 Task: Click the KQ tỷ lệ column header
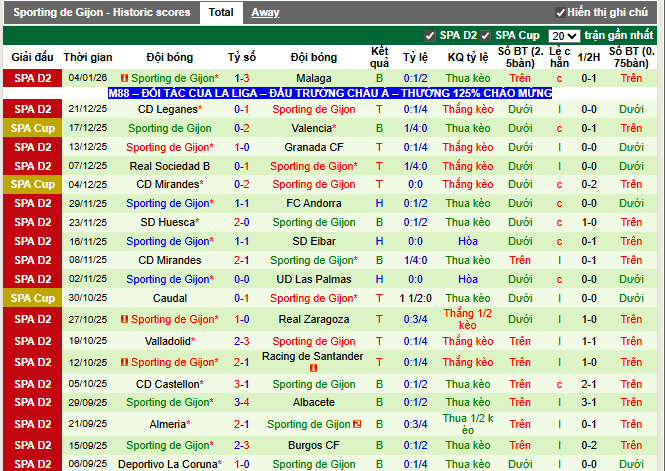click(x=468, y=57)
